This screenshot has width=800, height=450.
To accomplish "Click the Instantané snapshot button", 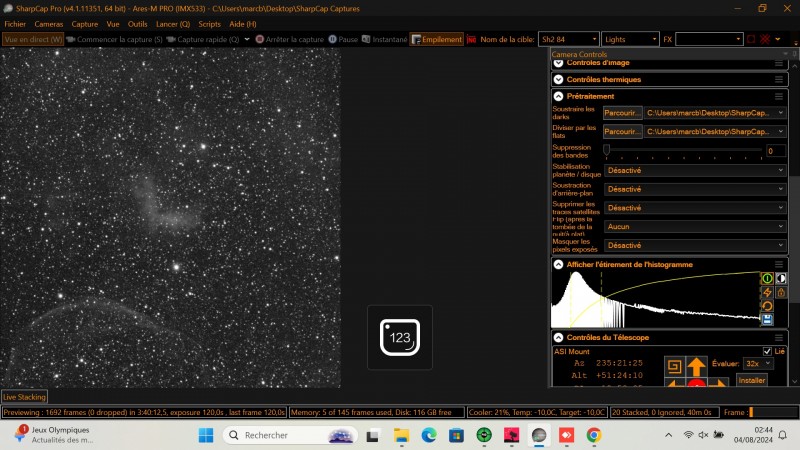I will [385, 39].
